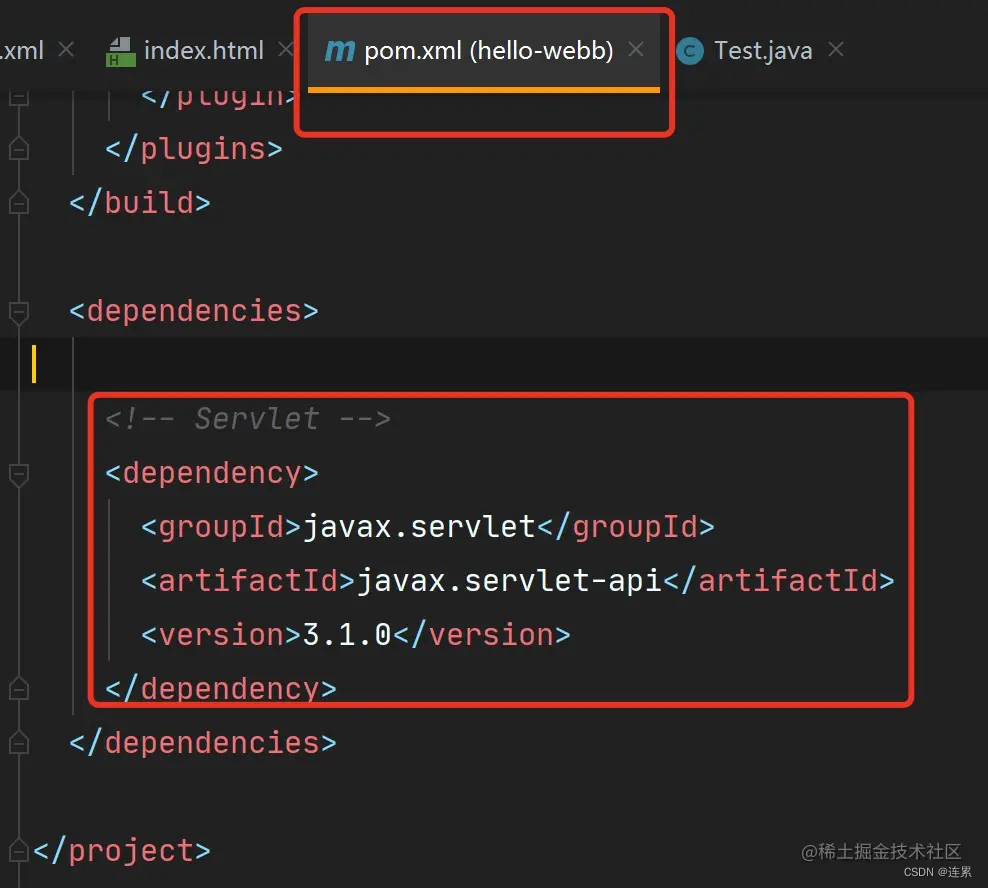Click the closing build tag text
Screen dimensions: 988x888
tap(139, 203)
